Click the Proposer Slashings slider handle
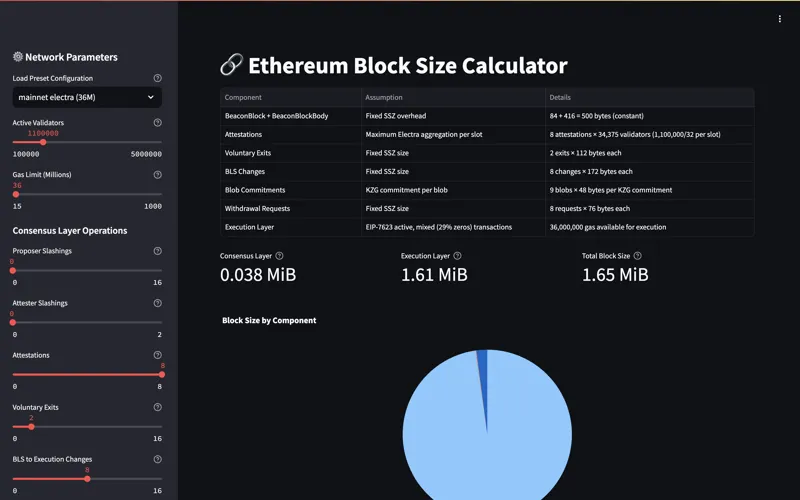The image size is (800, 500). click(x=13, y=271)
